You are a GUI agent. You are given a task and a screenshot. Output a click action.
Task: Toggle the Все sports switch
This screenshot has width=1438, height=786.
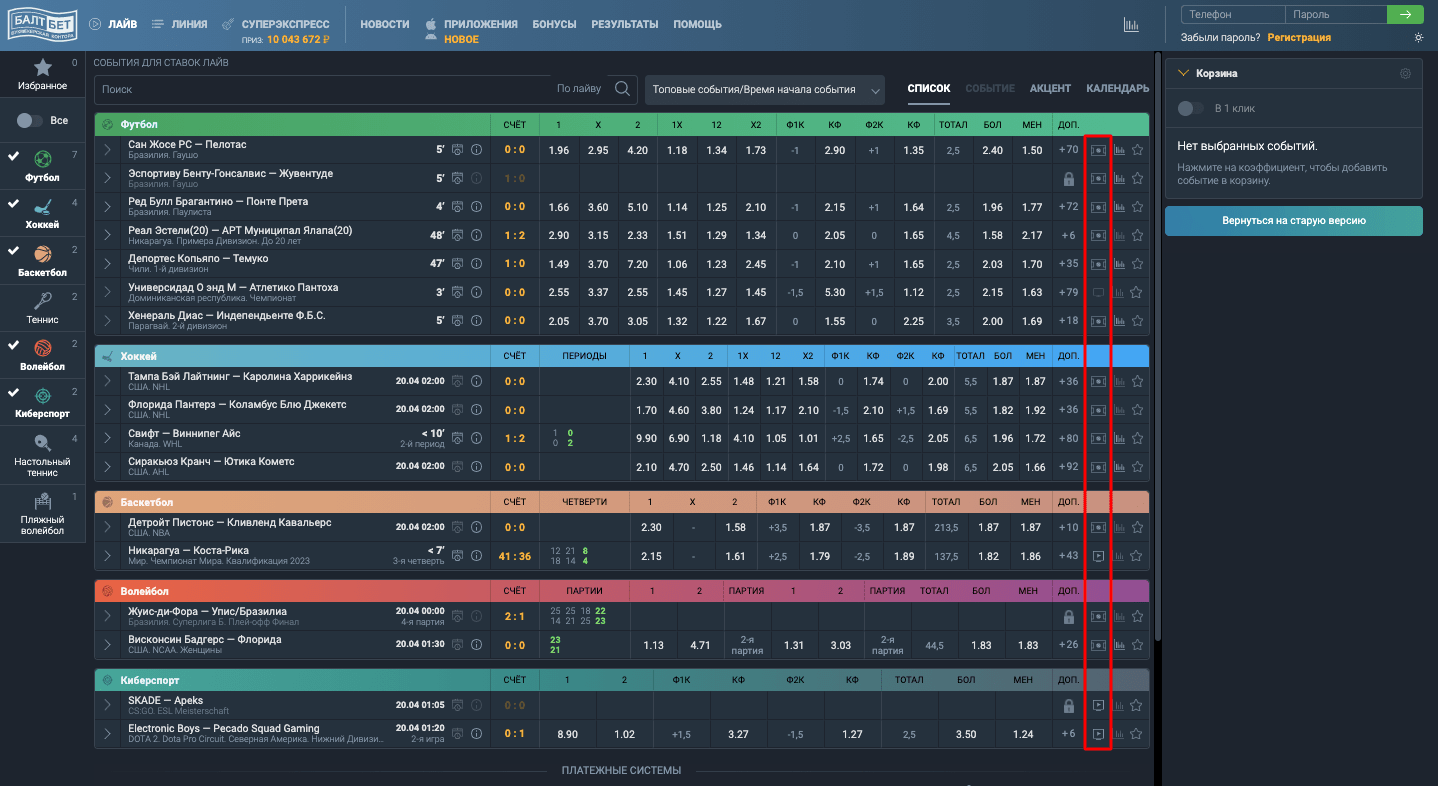coord(30,120)
